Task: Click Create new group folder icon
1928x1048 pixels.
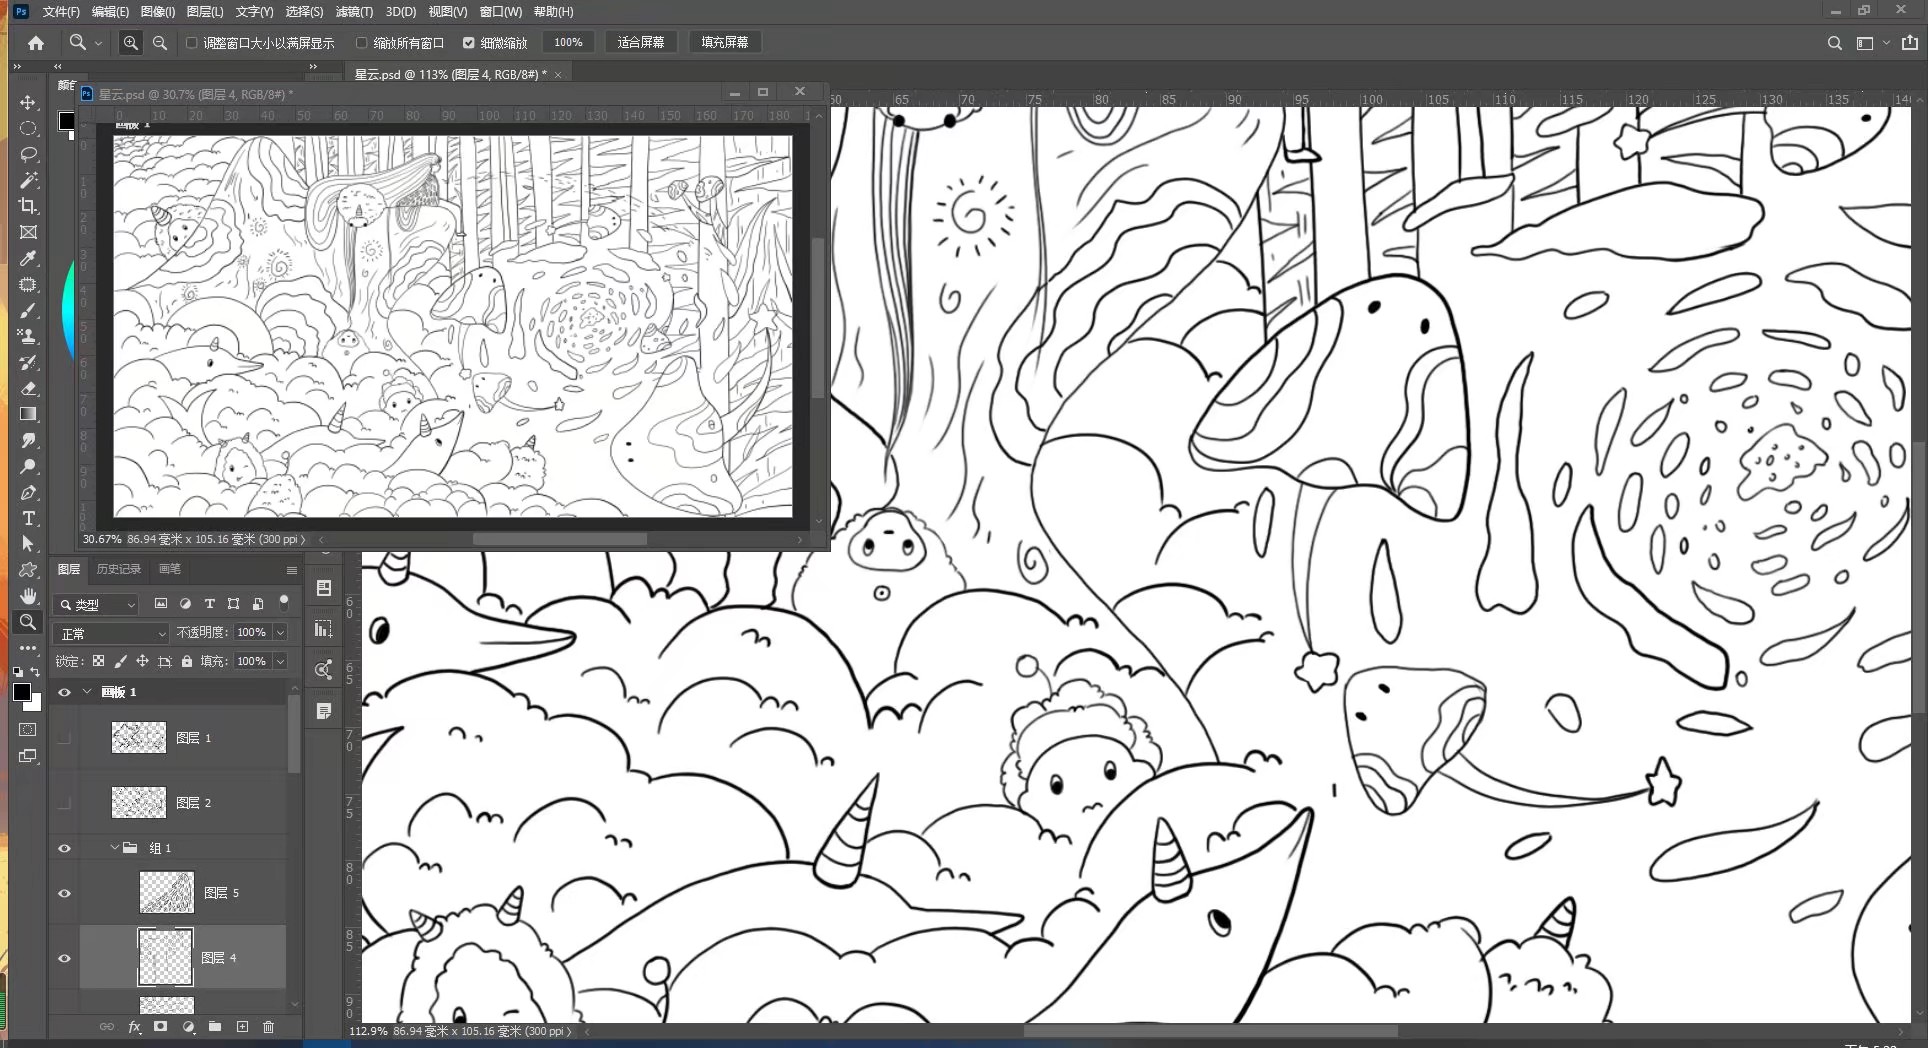Action: (215, 1027)
